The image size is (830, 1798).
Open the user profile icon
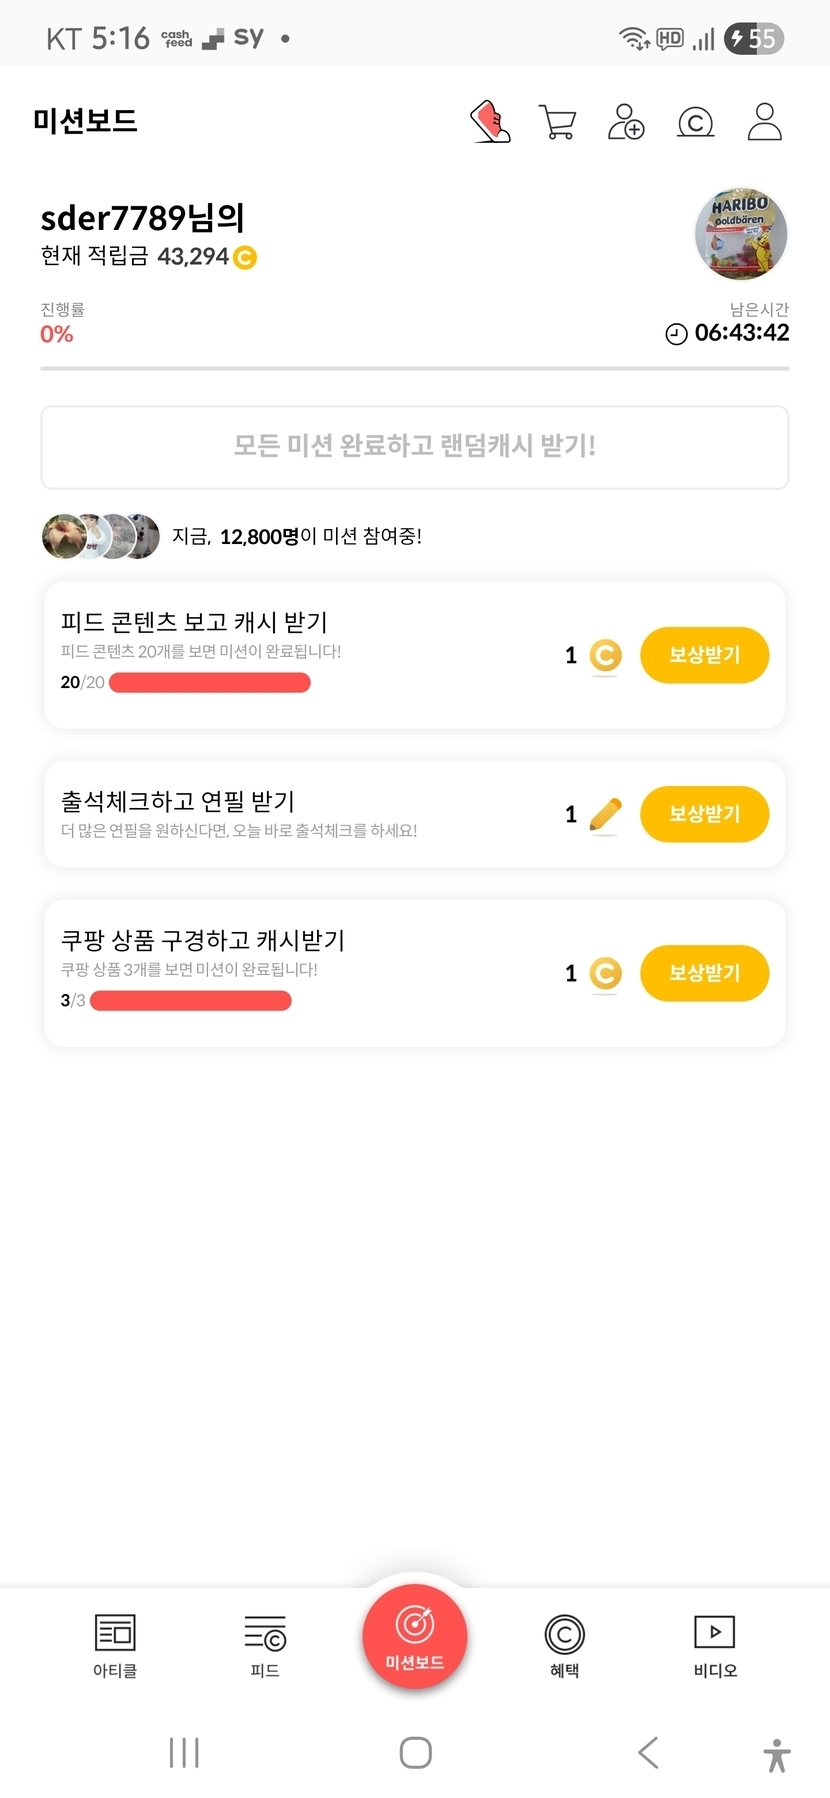click(x=764, y=122)
